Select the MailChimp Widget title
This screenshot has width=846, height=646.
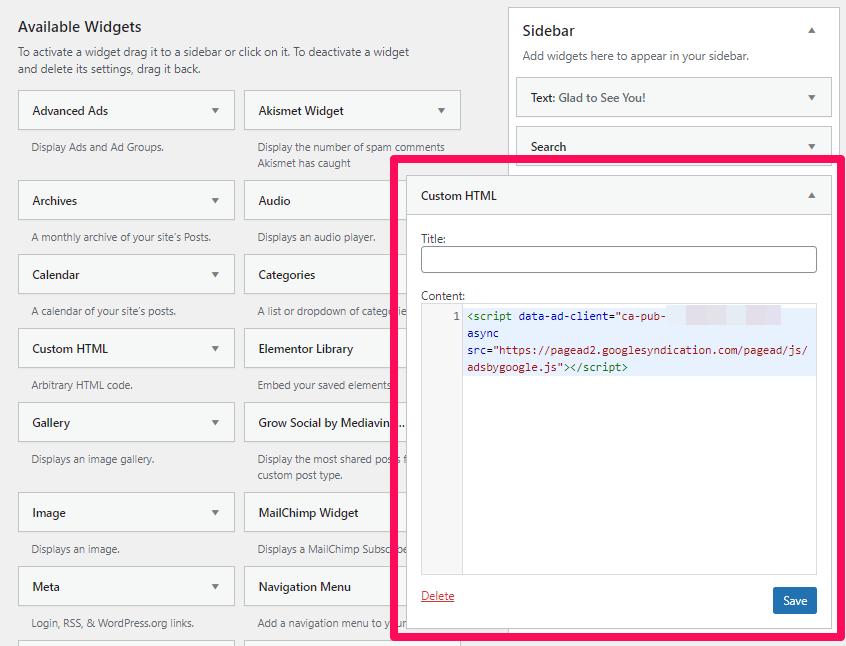pos(308,513)
